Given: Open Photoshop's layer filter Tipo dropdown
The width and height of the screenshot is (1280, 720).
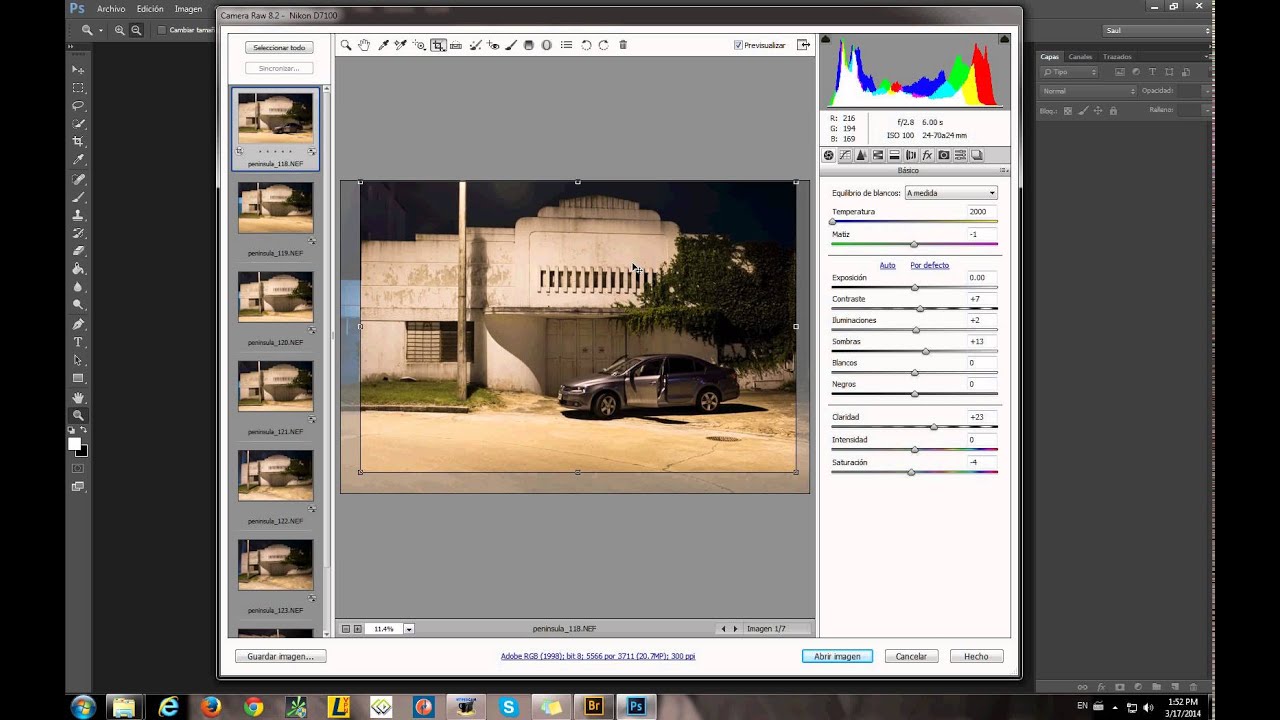Looking at the screenshot, I should (x=1069, y=72).
